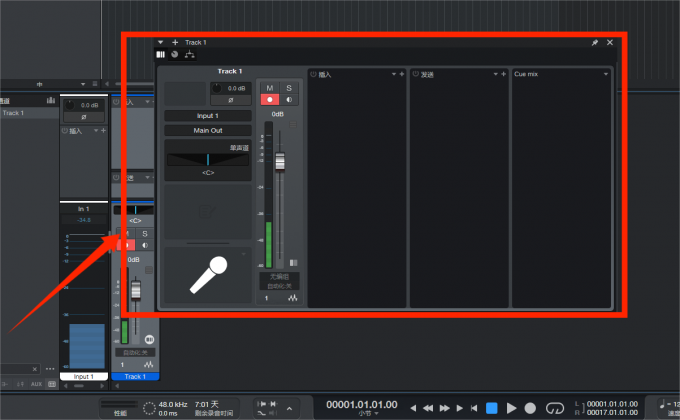Viewport: 680px width, 420px height.
Task: Click the meter bars icon above channel list
Action: click(x=51, y=100)
